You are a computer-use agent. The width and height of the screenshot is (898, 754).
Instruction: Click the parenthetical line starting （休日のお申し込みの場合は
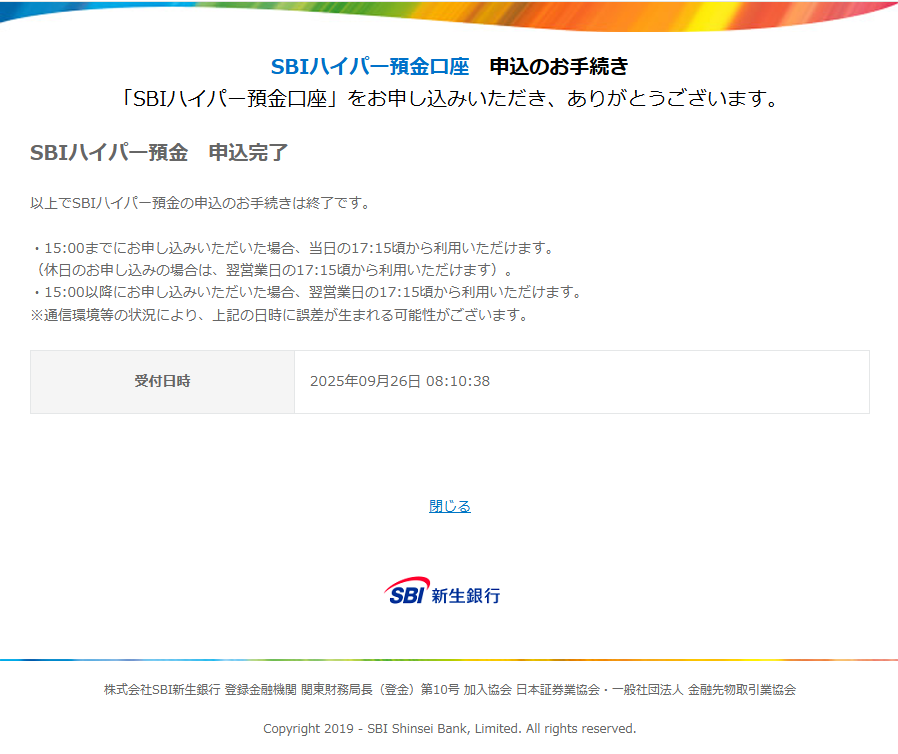pos(274,270)
